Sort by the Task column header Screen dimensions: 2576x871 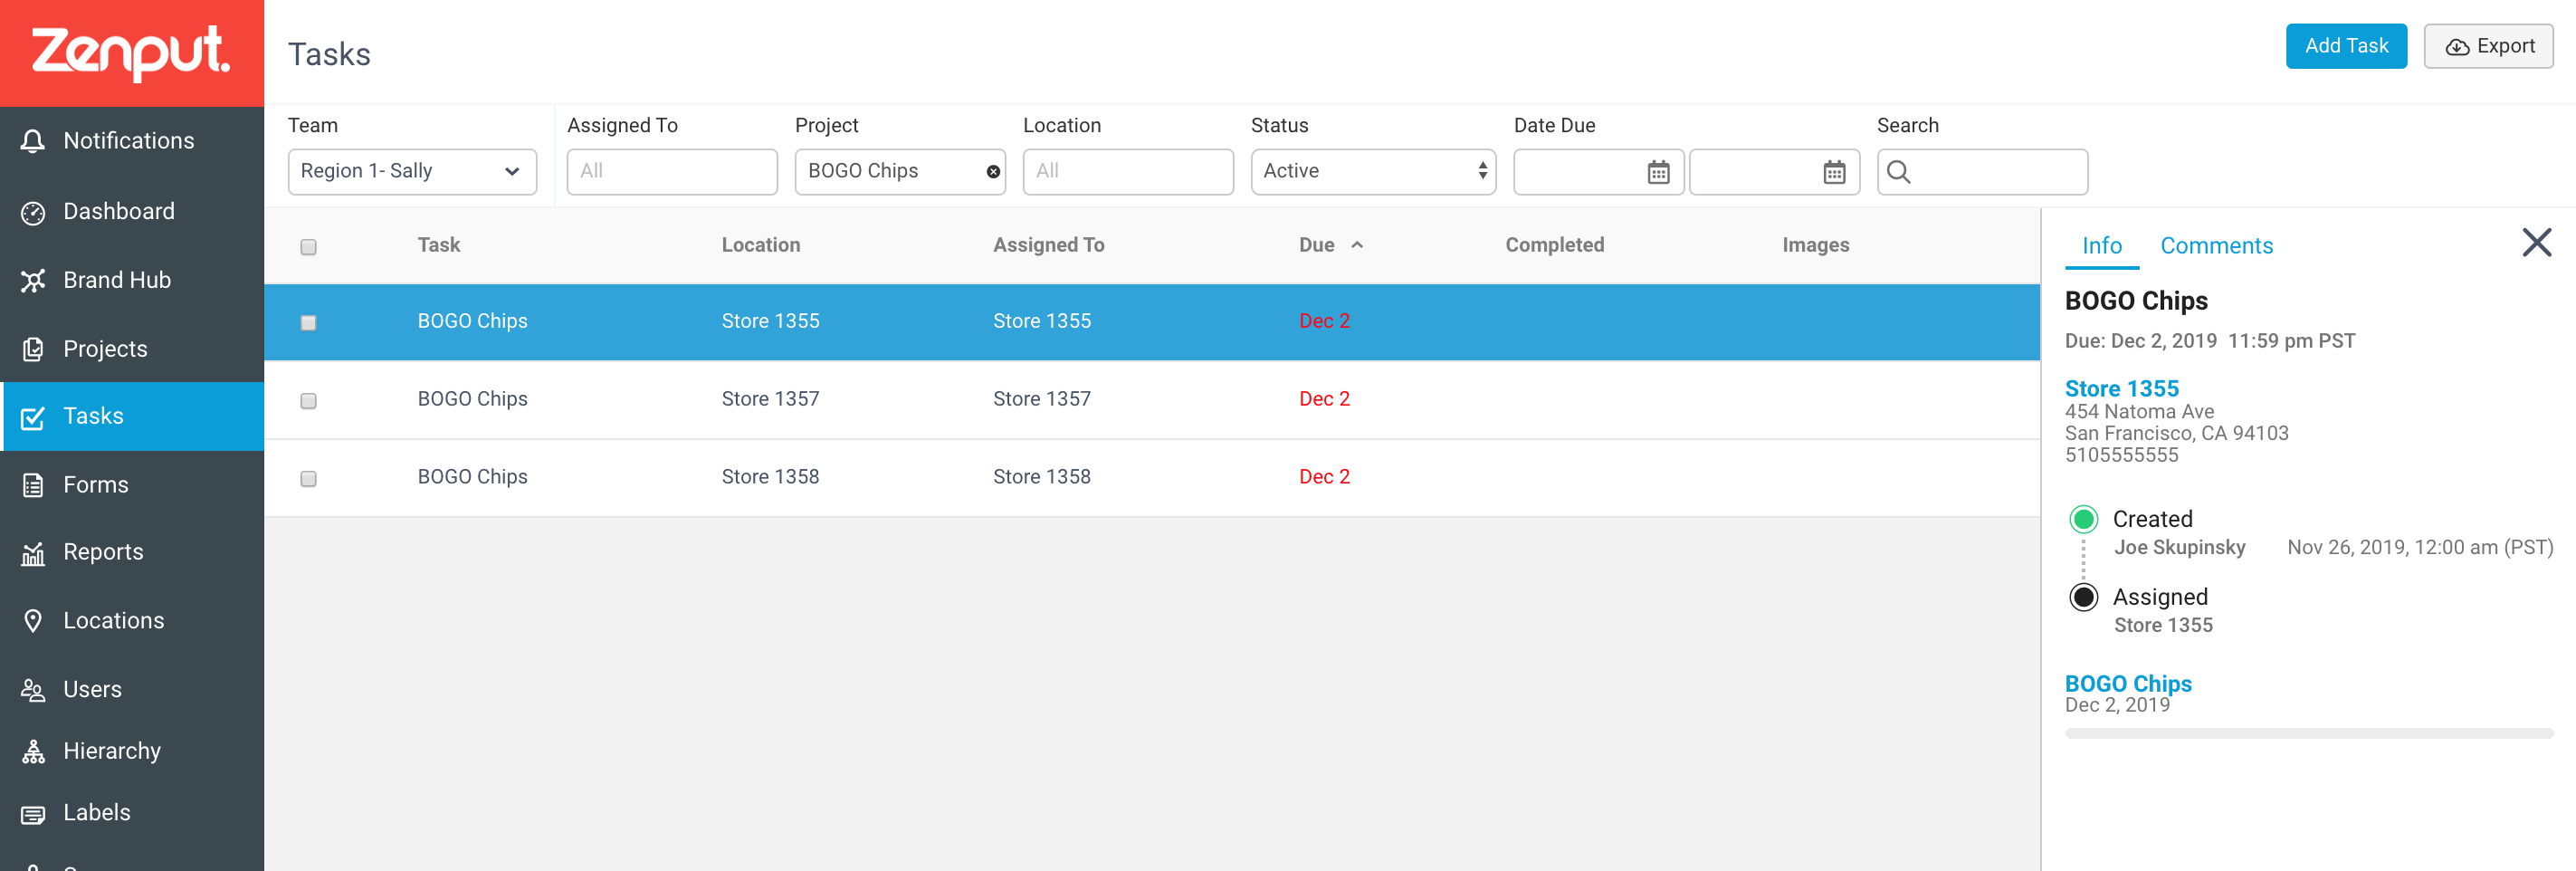pos(439,245)
